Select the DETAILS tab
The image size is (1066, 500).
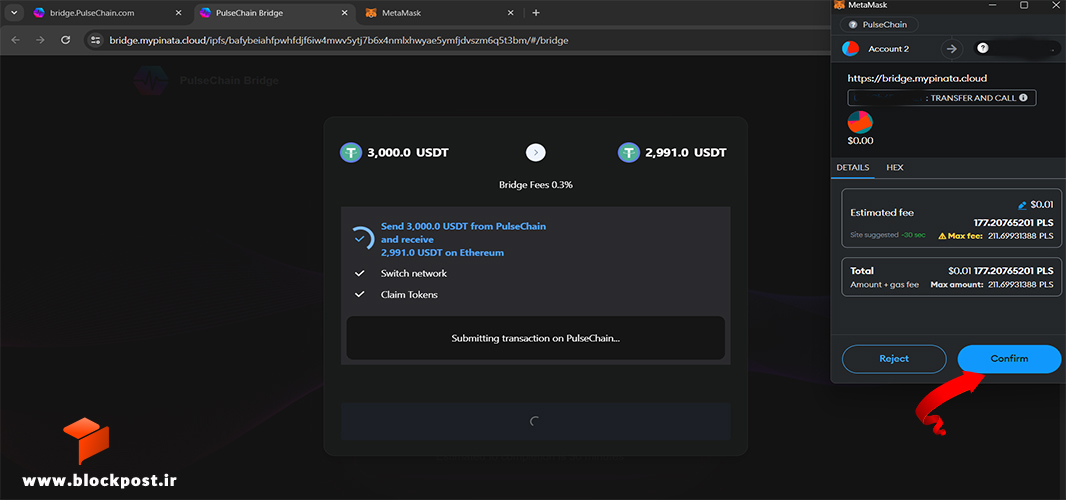[x=853, y=167]
